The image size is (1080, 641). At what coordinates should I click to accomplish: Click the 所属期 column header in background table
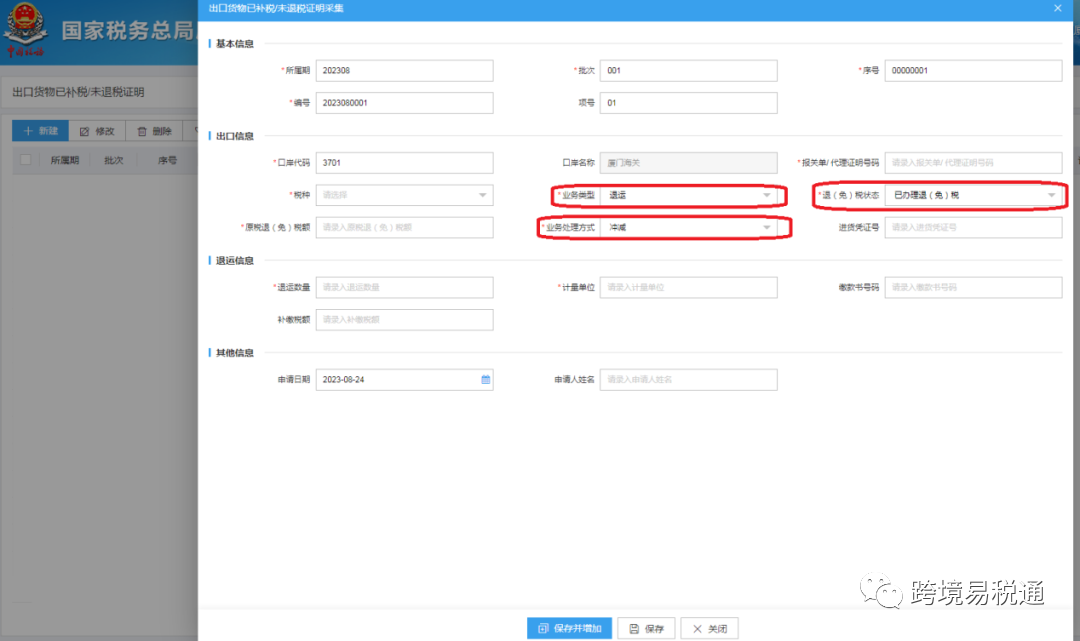65,160
